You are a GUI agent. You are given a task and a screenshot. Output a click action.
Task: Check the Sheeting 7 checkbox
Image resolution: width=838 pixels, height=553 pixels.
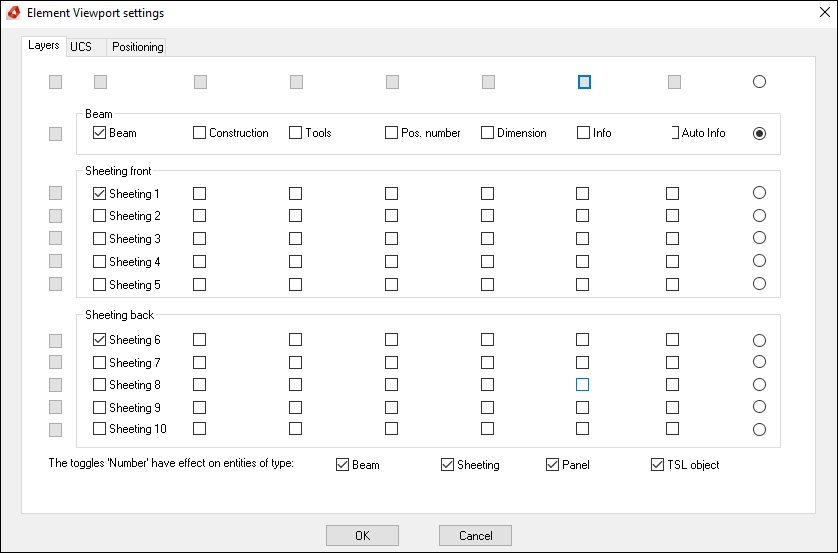(99, 362)
